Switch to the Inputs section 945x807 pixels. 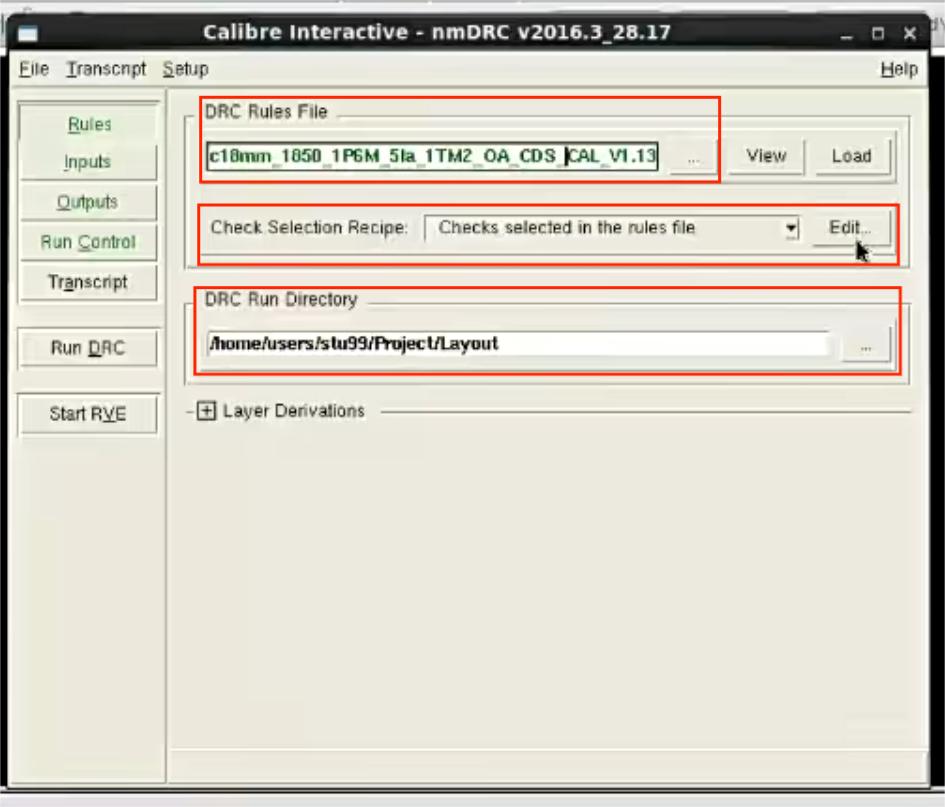tap(89, 162)
